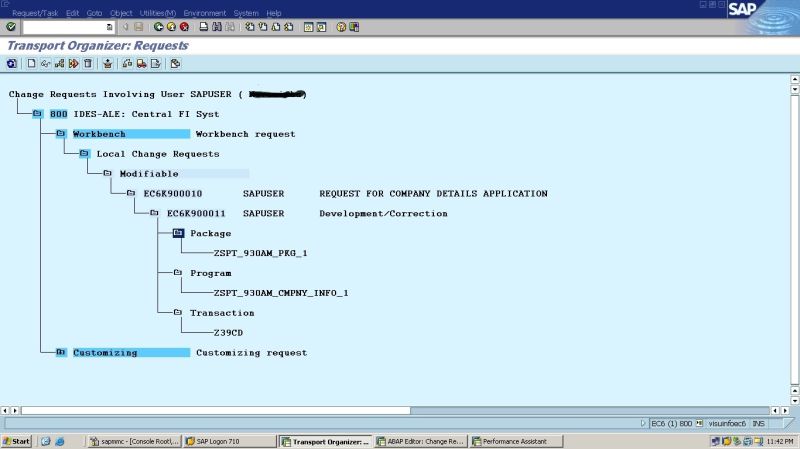
Task: Collapse the 800 IDES-ALE client node
Action: tap(37, 114)
